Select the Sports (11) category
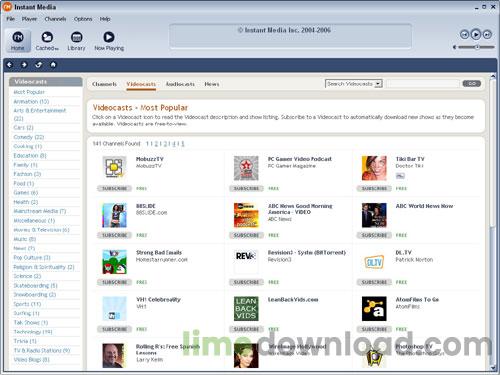Screen dimensions: 500x375 coord(27,304)
